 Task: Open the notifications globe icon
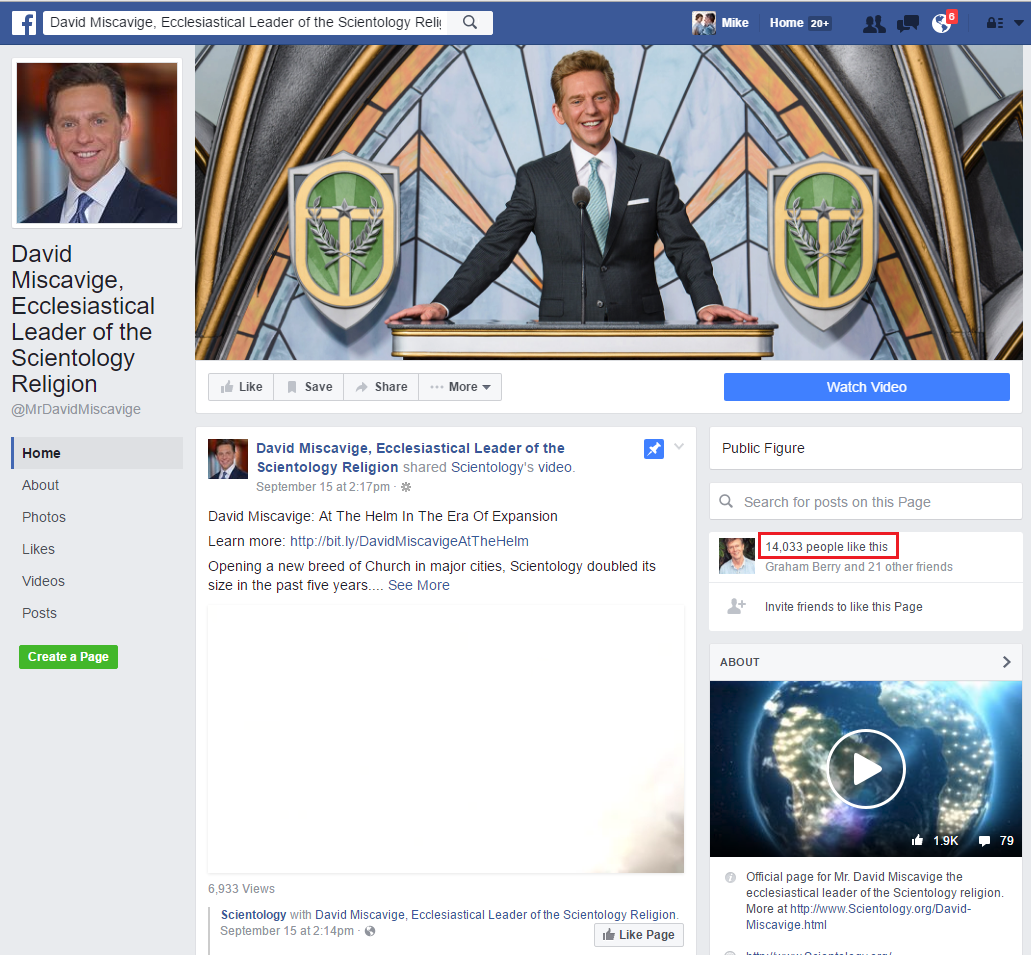942,24
